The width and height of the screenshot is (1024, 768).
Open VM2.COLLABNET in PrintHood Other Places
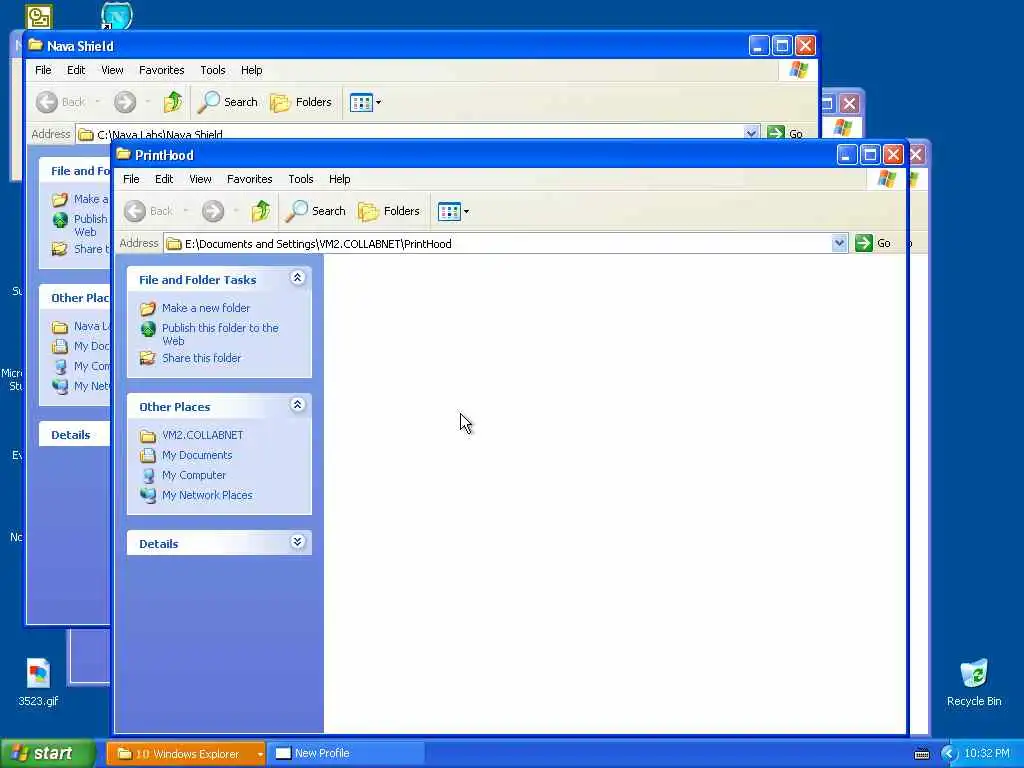(x=202, y=435)
